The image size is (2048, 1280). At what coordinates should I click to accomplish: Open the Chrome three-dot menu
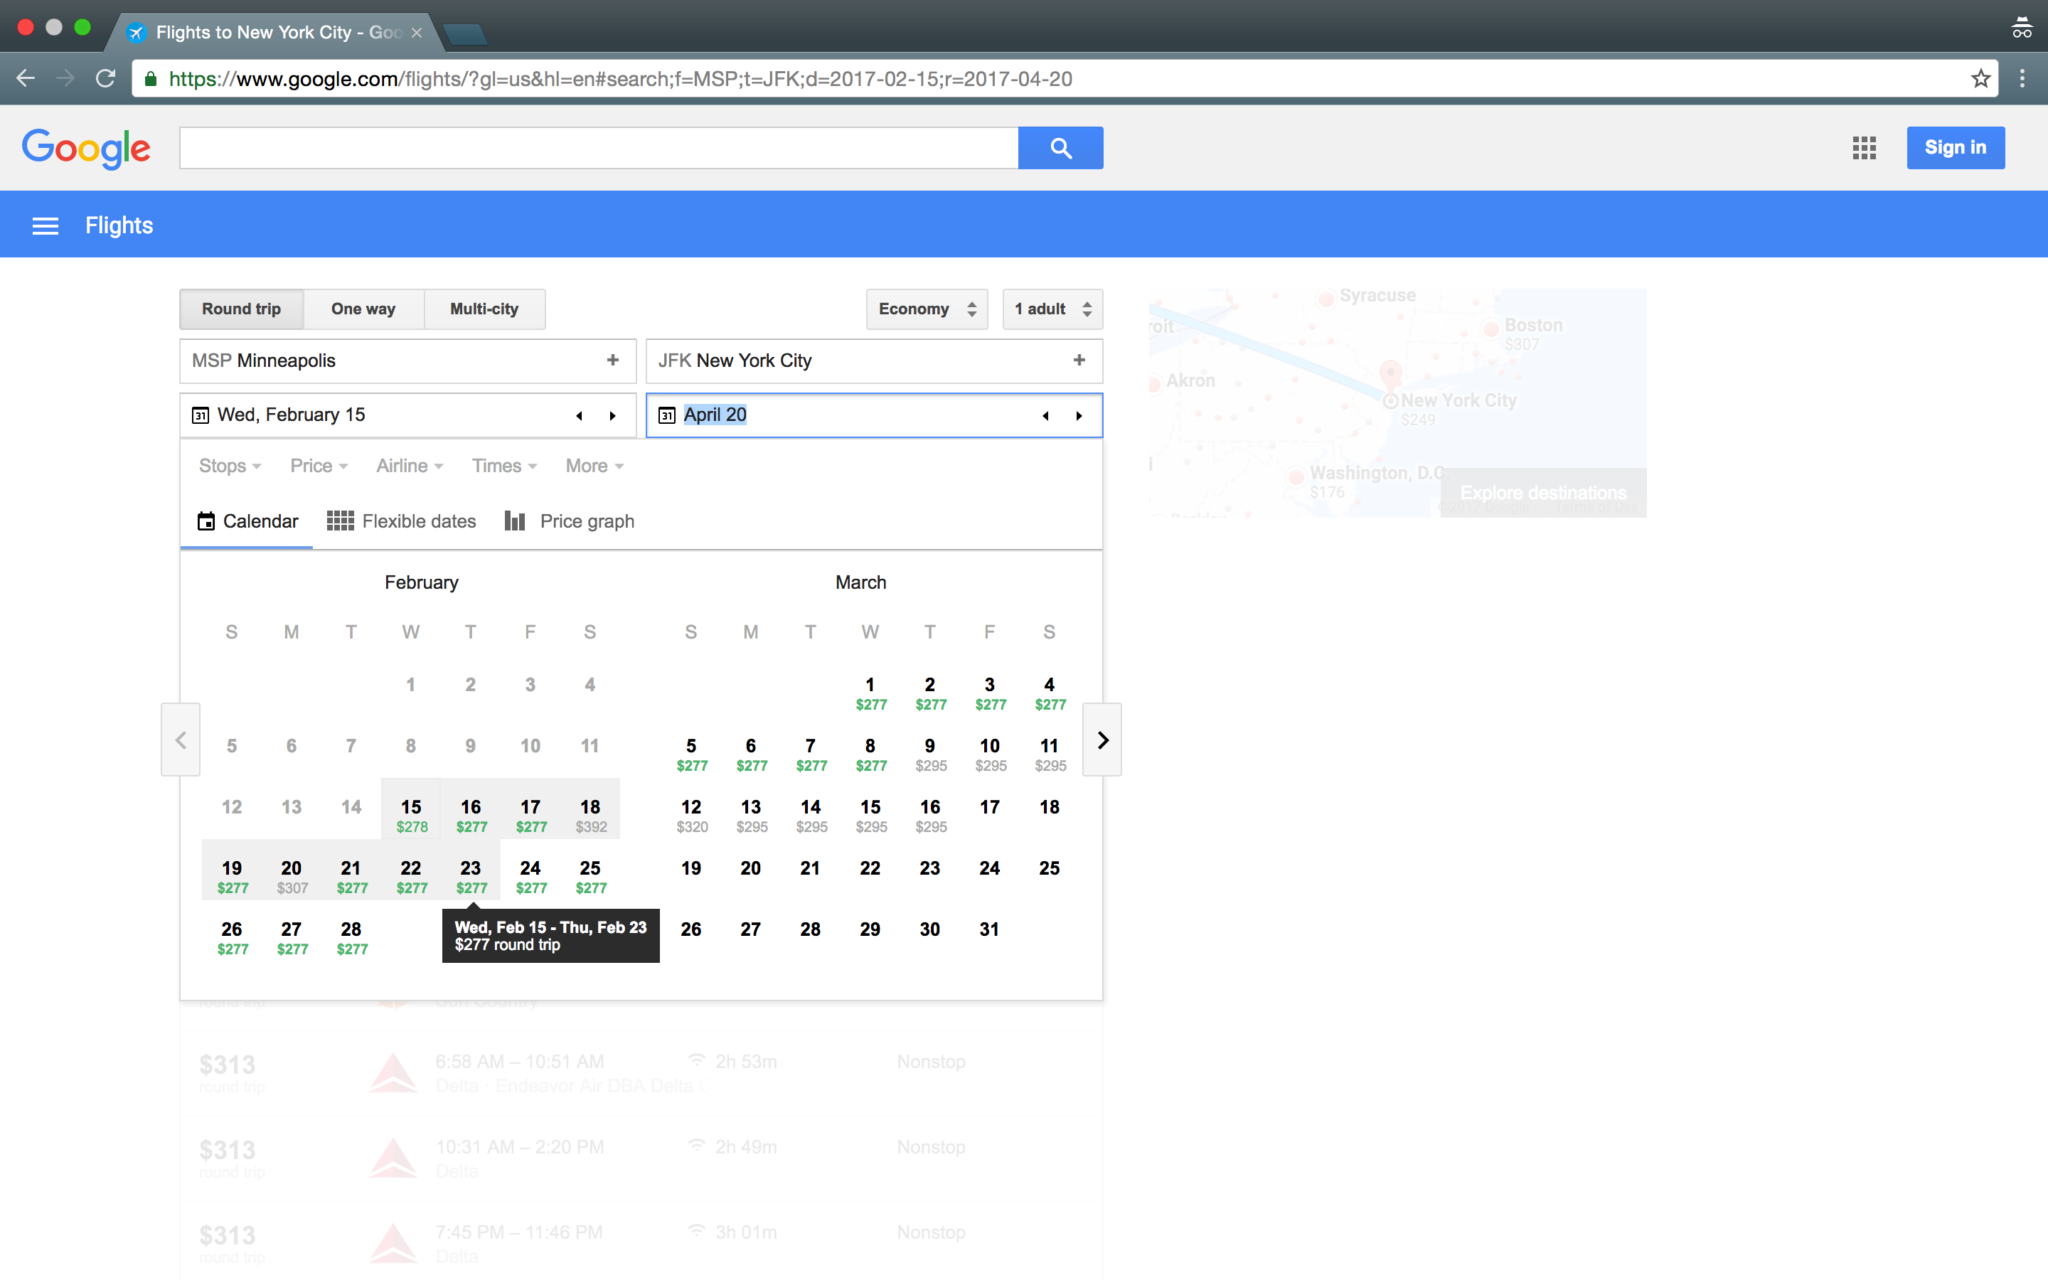pyautogui.click(x=2022, y=78)
